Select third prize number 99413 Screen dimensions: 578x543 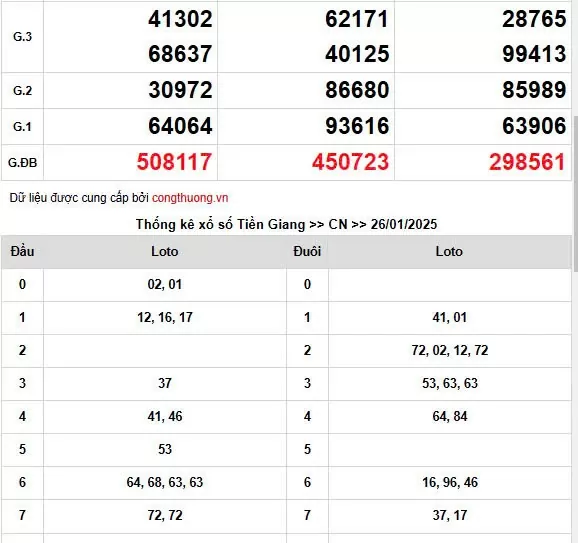click(534, 54)
